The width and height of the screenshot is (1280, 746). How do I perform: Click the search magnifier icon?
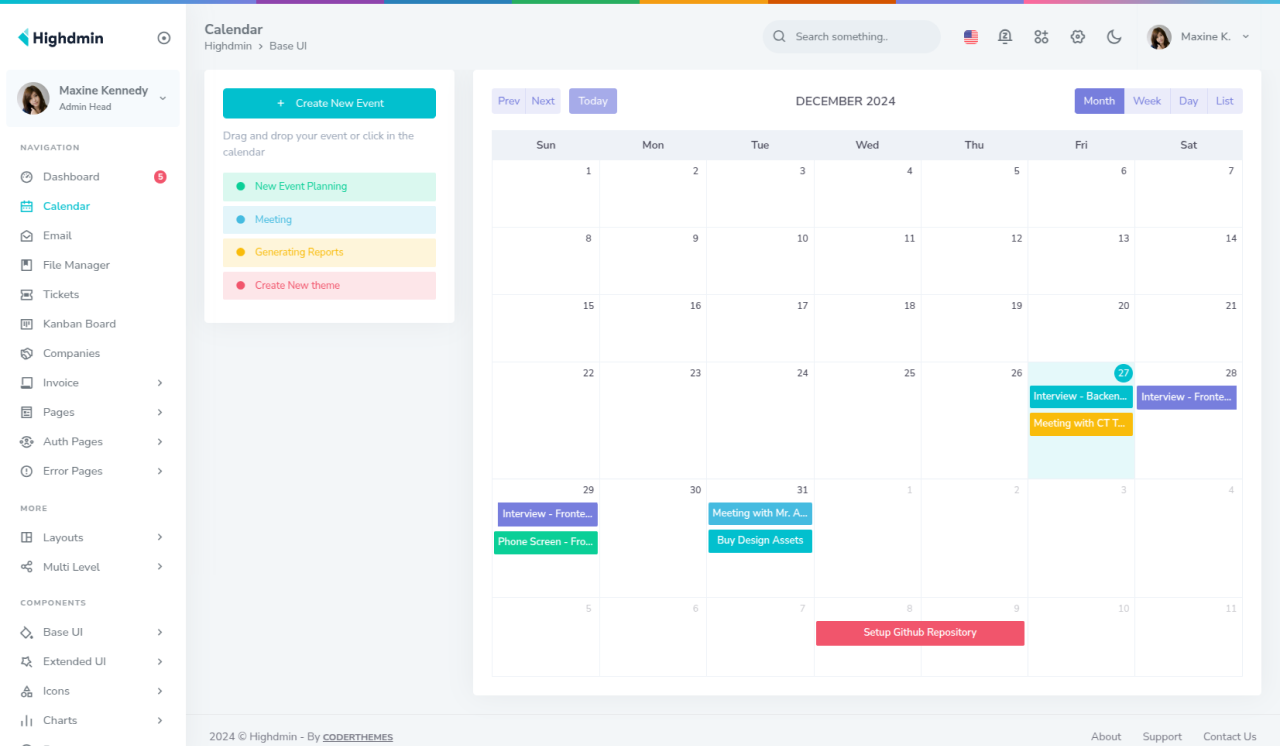point(779,37)
